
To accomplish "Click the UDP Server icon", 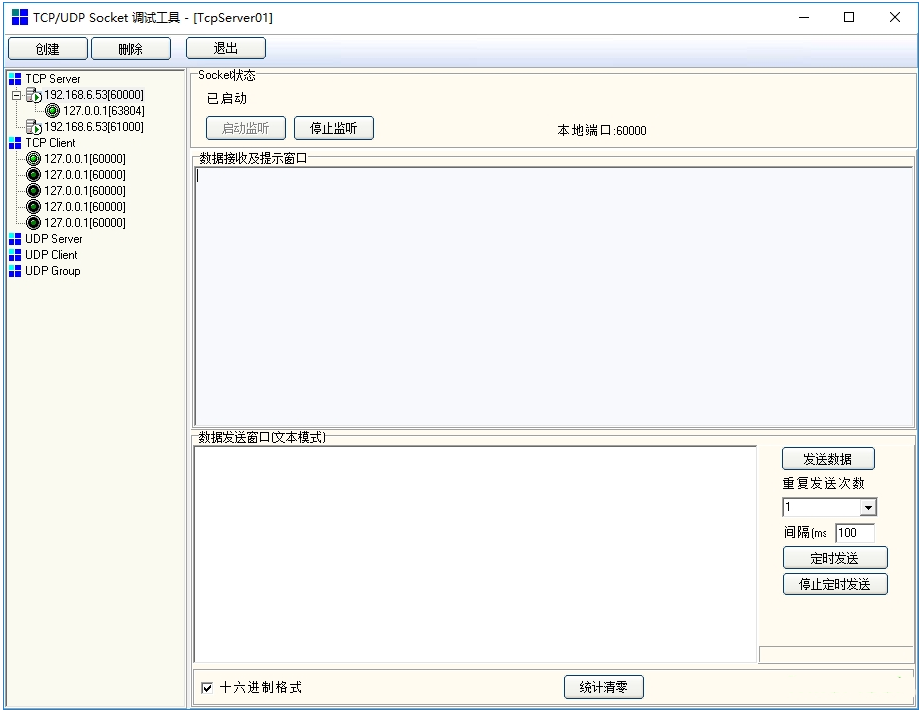I will pos(14,239).
